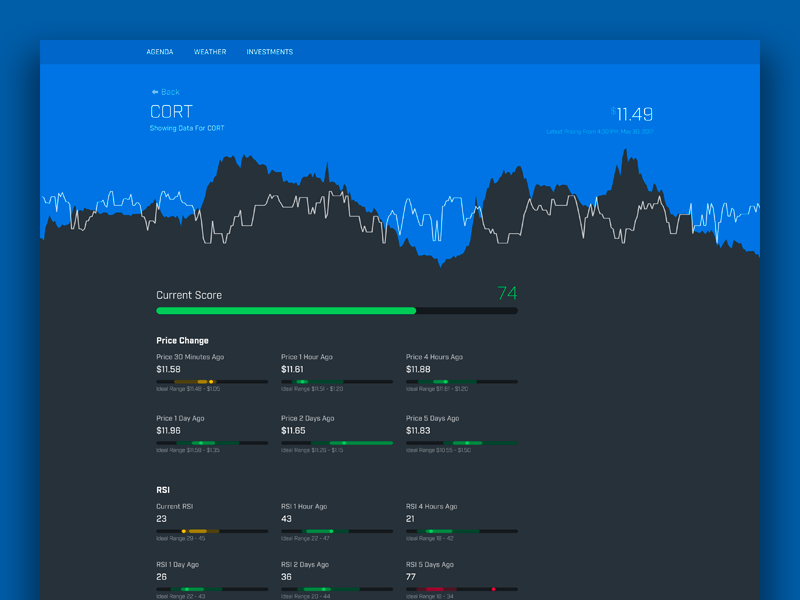Screen dimensions: 800x600
Task: Click RSI 5 Days Ago value 77
Action: pyautogui.click(x=411, y=577)
